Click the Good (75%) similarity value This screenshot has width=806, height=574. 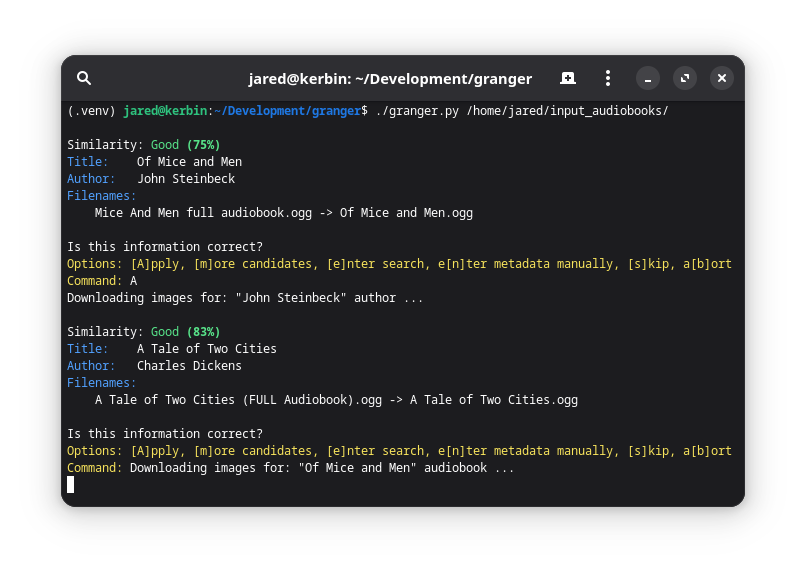[186, 145]
